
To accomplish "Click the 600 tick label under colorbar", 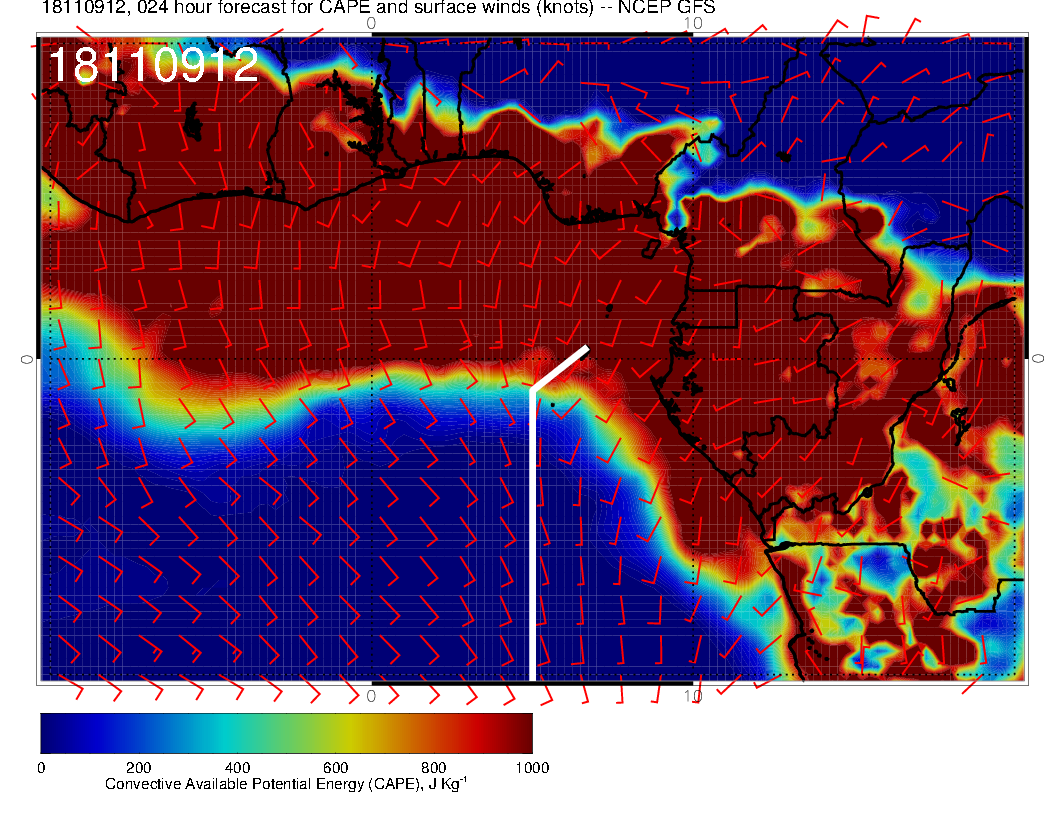I will pos(335,768).
